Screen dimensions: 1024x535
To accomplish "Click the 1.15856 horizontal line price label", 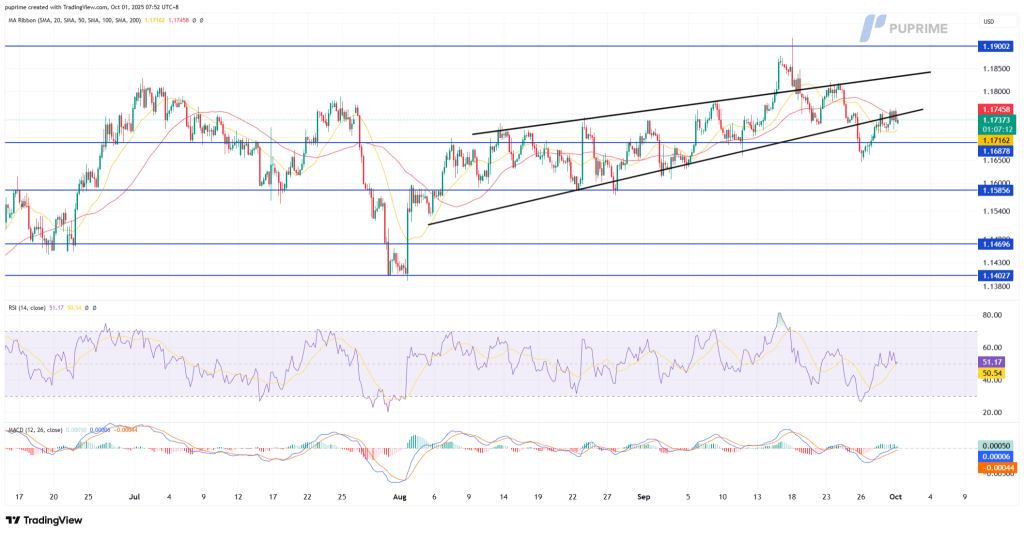I will click(997, 190).
